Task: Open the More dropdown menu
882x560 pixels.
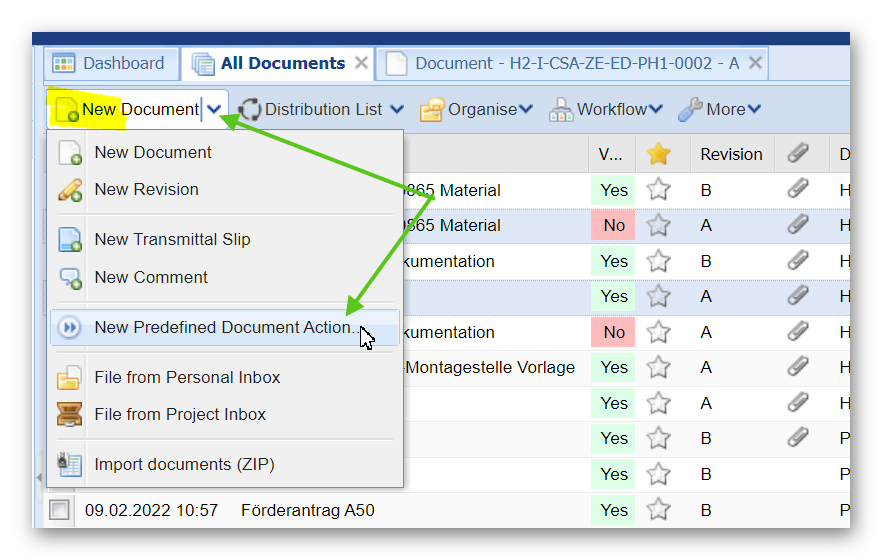Action: pos(719,109)
